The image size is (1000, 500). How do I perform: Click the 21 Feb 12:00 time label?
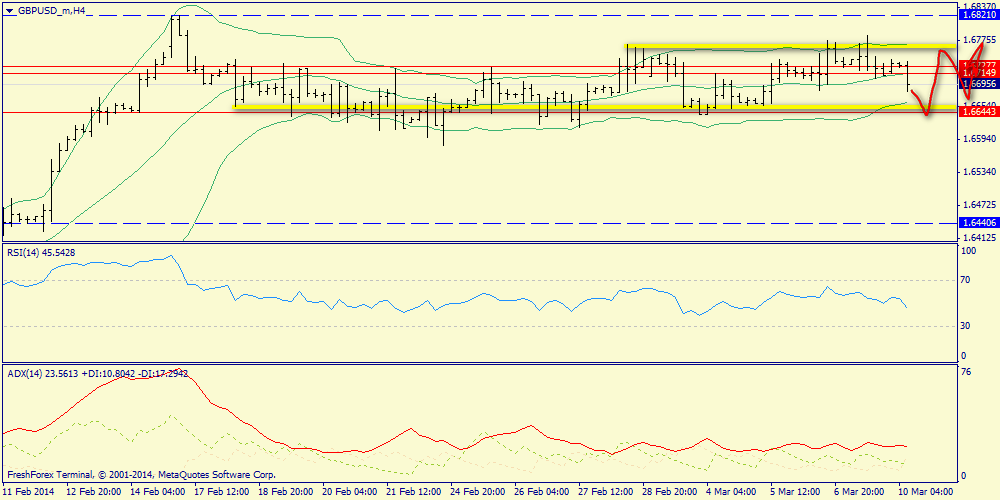(x=412, y=492)
